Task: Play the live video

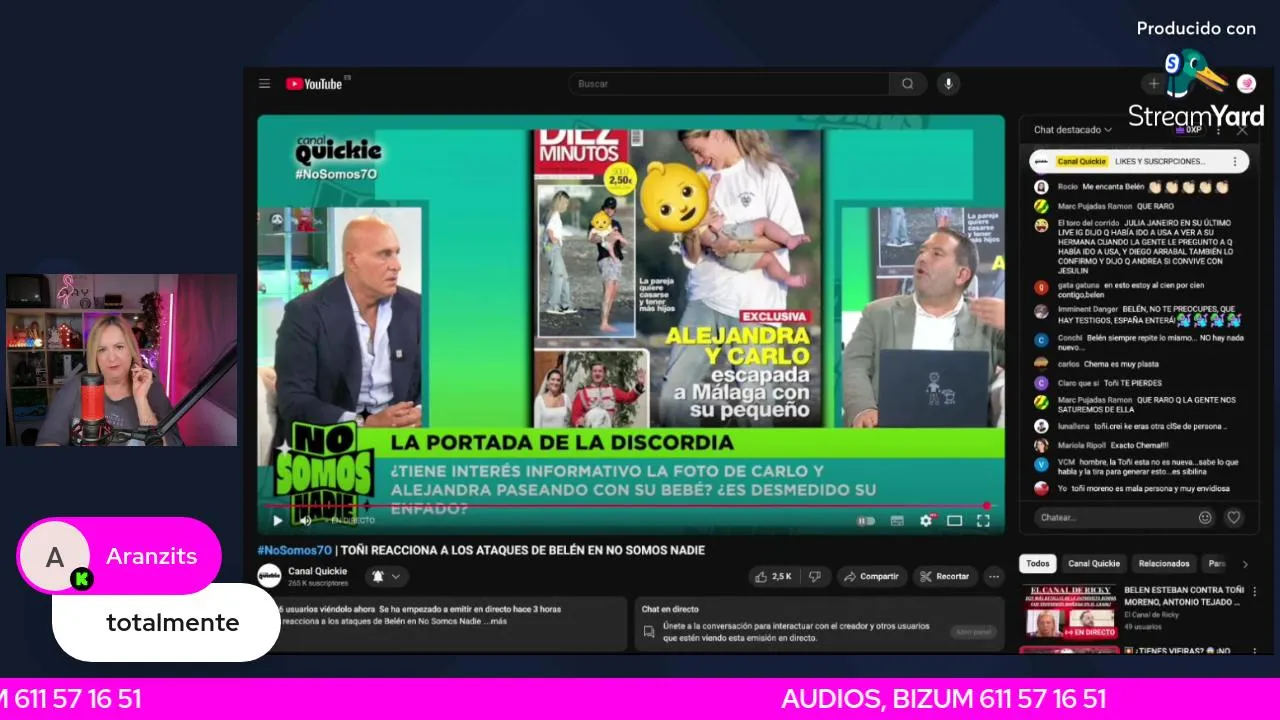Action: pos(278,520)
